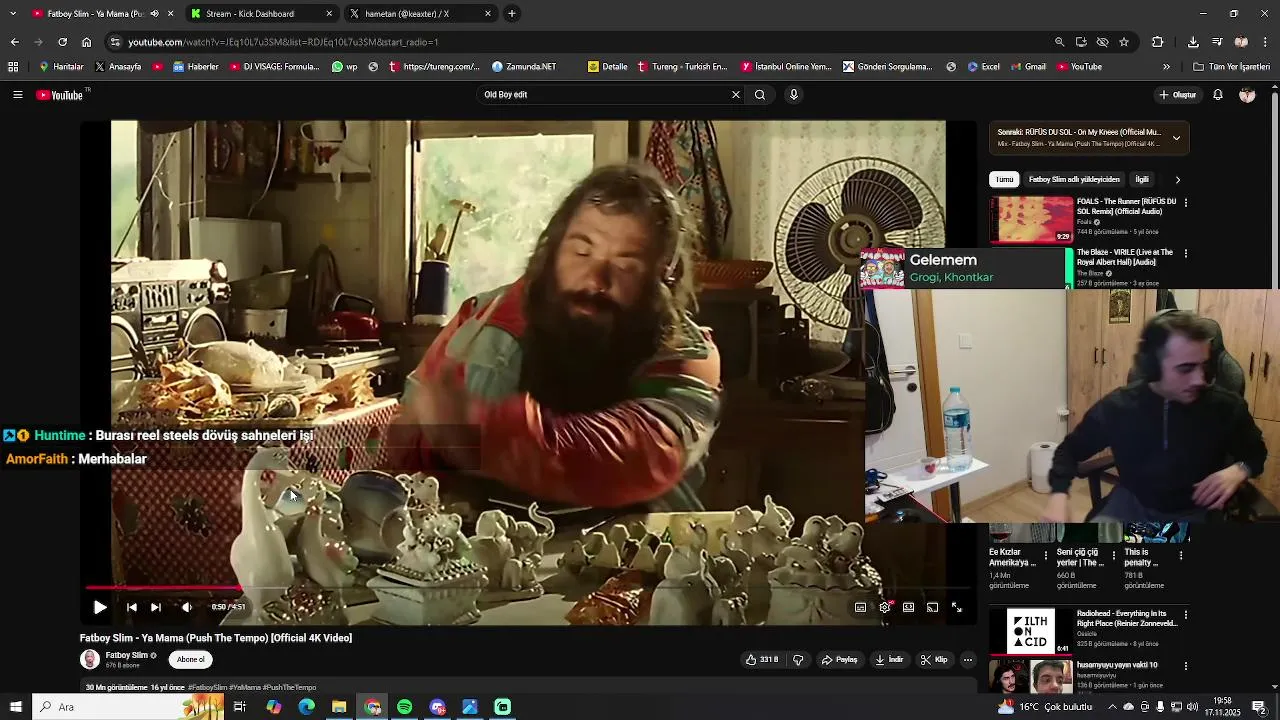Open video player settings gear
This screenshot has height=720, width=1280.
click(x=885, y=607)
